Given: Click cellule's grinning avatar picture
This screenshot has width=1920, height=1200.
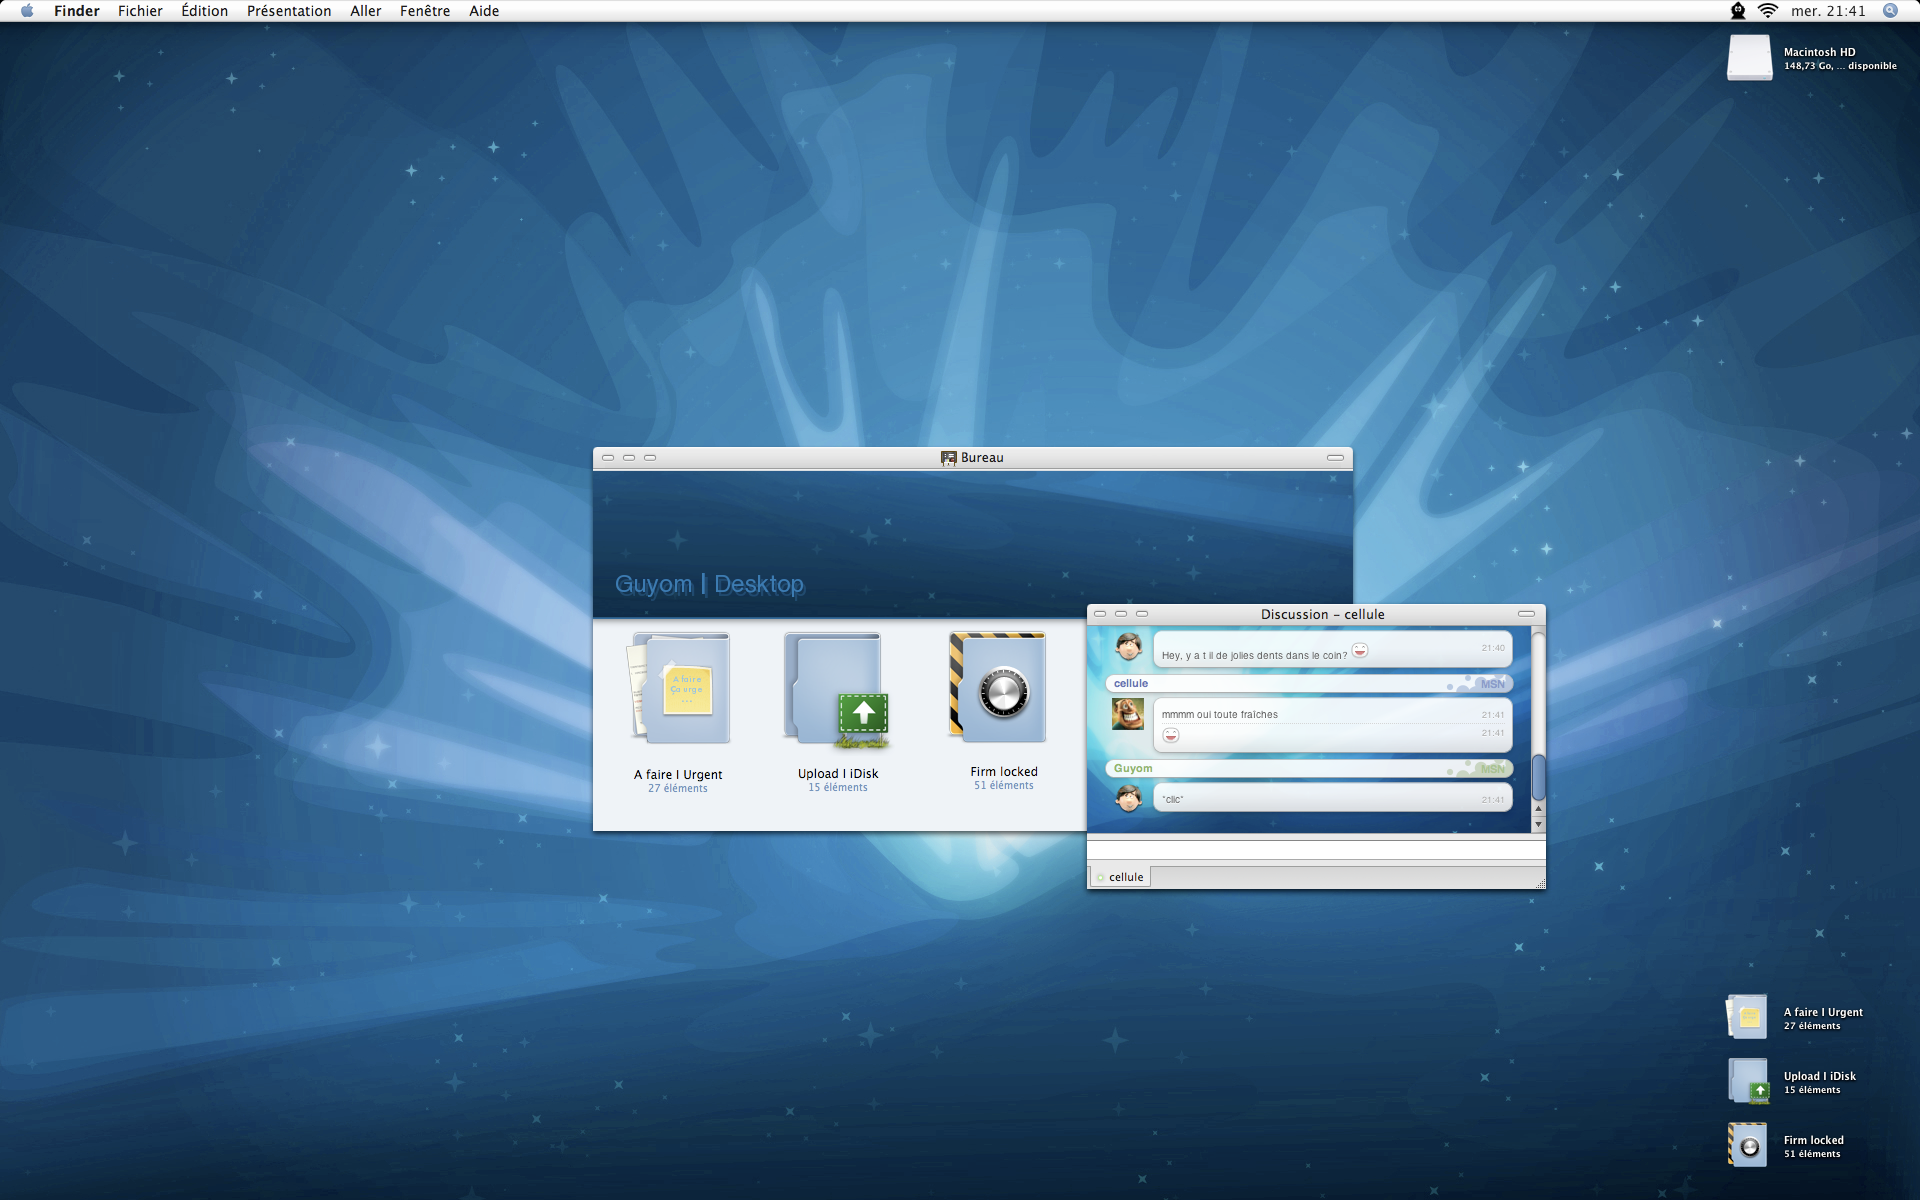Looking at the screenshot, I should pos(1128,713).
